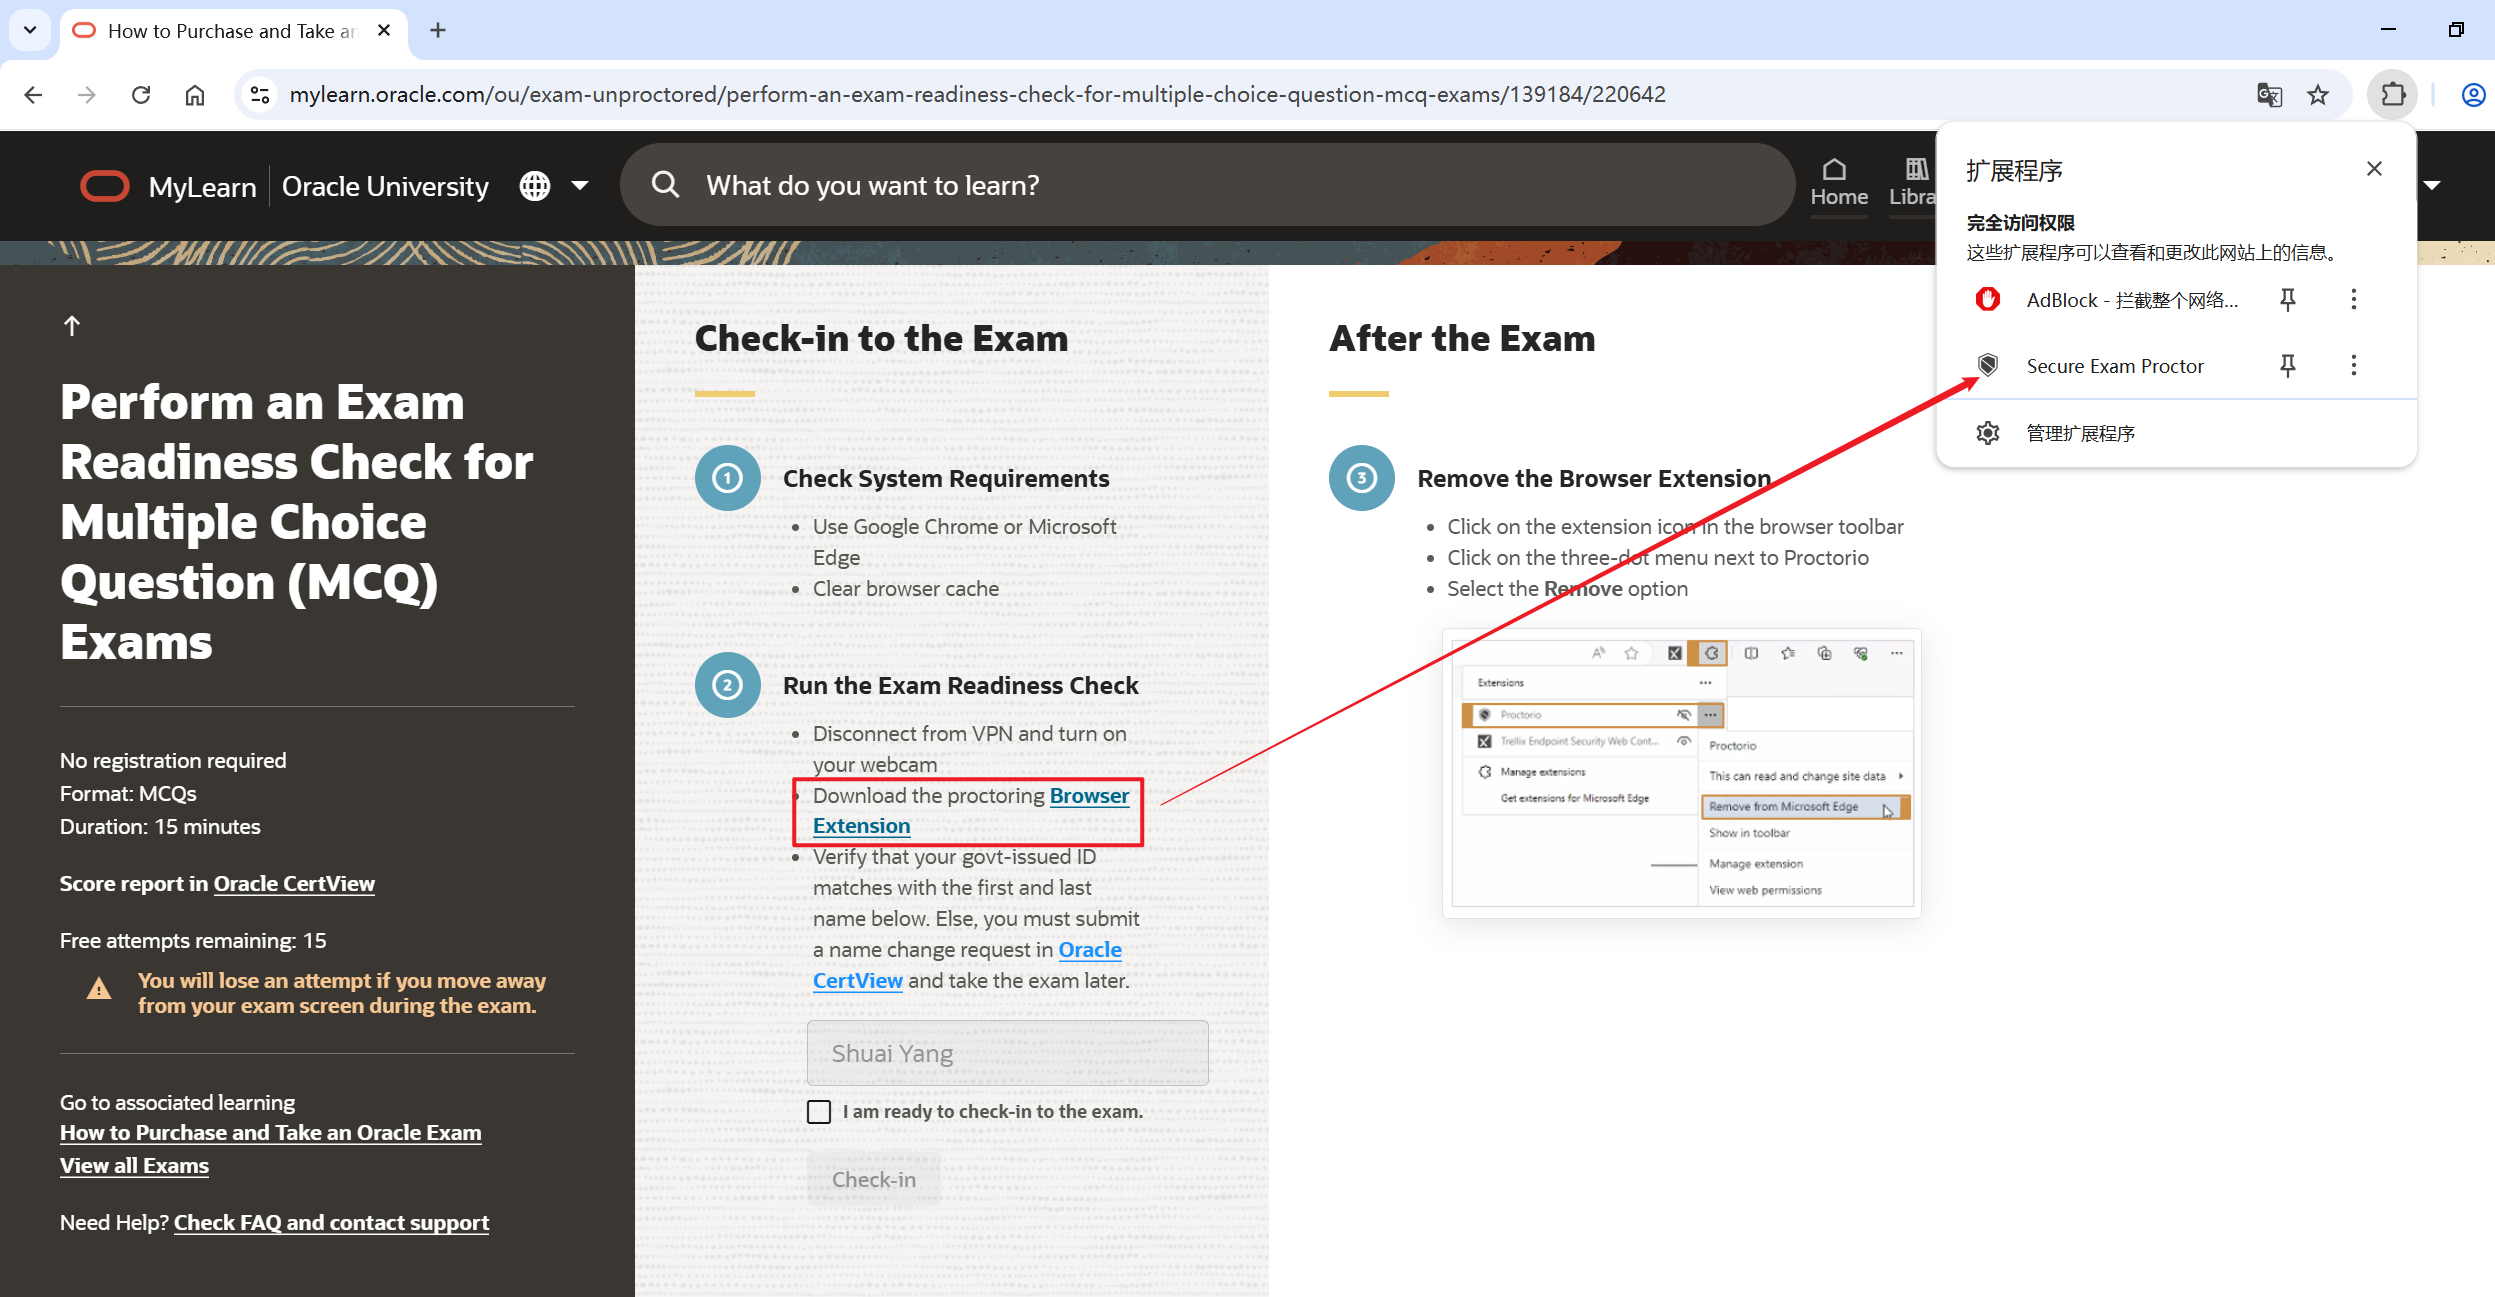Toggle the extensions puzzle icon
Viewport: 2495px width, 1297px height.
click(2393, 95)
